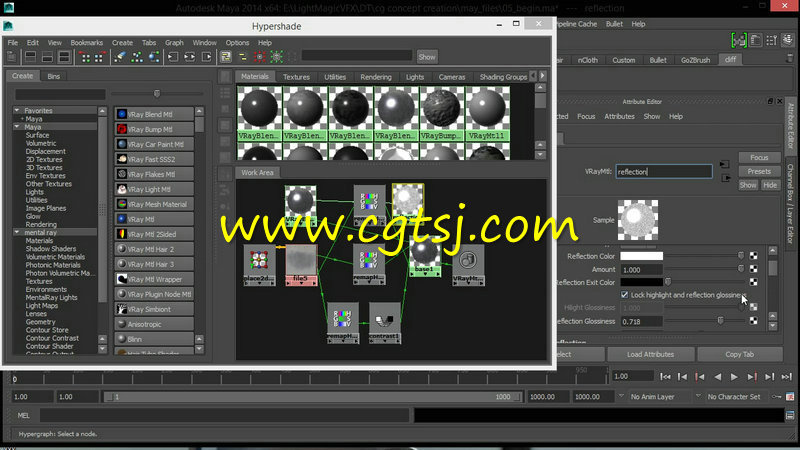Show input connections icon in Hypershade
The image size is (800, 450).
tap(173, 57)
